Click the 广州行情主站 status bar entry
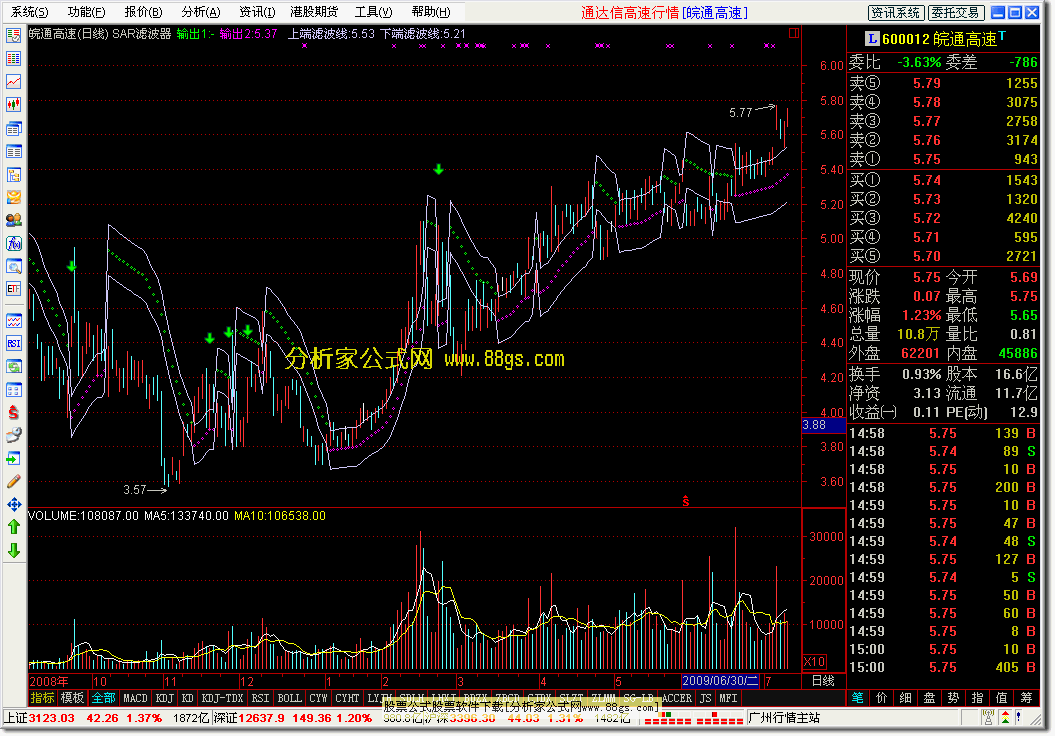The height and width of the screenshot is (736, 1055). (784, 718)
